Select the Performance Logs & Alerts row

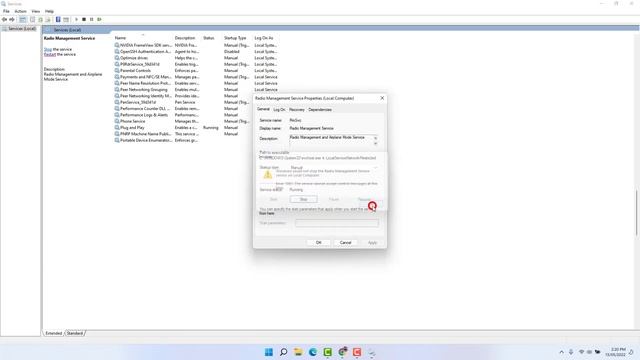[182, 115]
